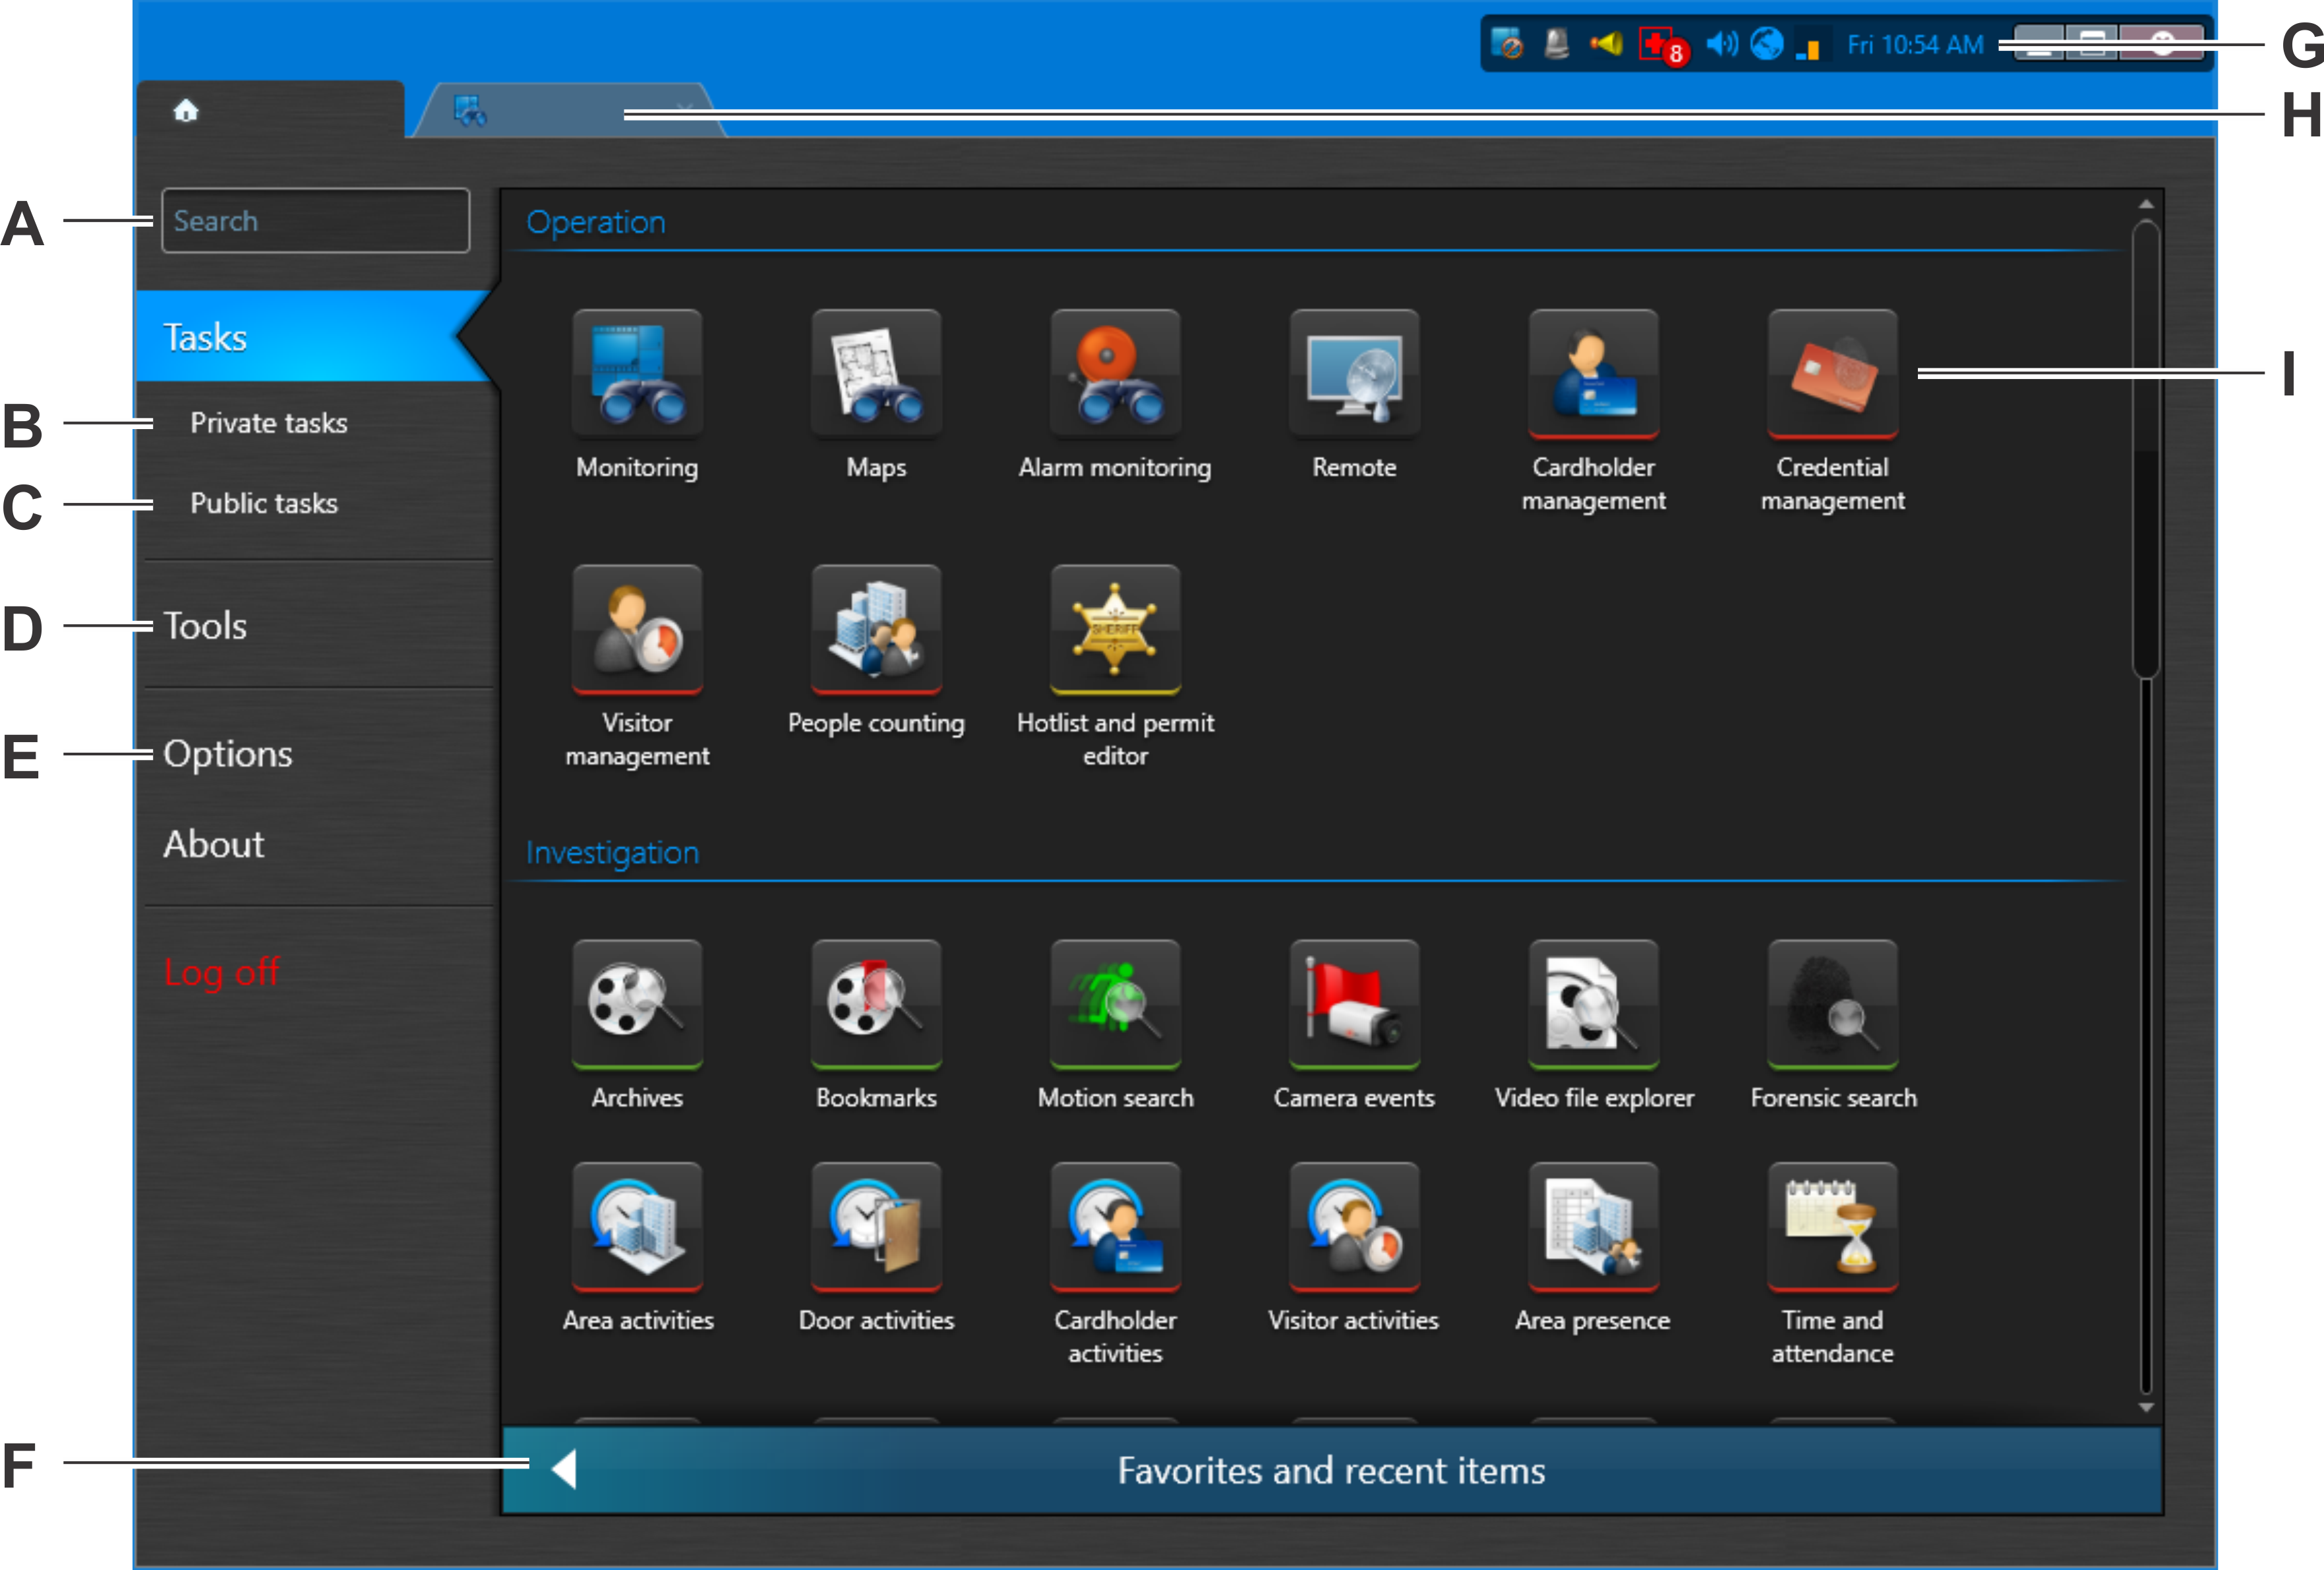Click the blue globe tray icon
The height and width of the screenshot is (1570, 2324).
pyautogui.click(x=1766, y=44)
